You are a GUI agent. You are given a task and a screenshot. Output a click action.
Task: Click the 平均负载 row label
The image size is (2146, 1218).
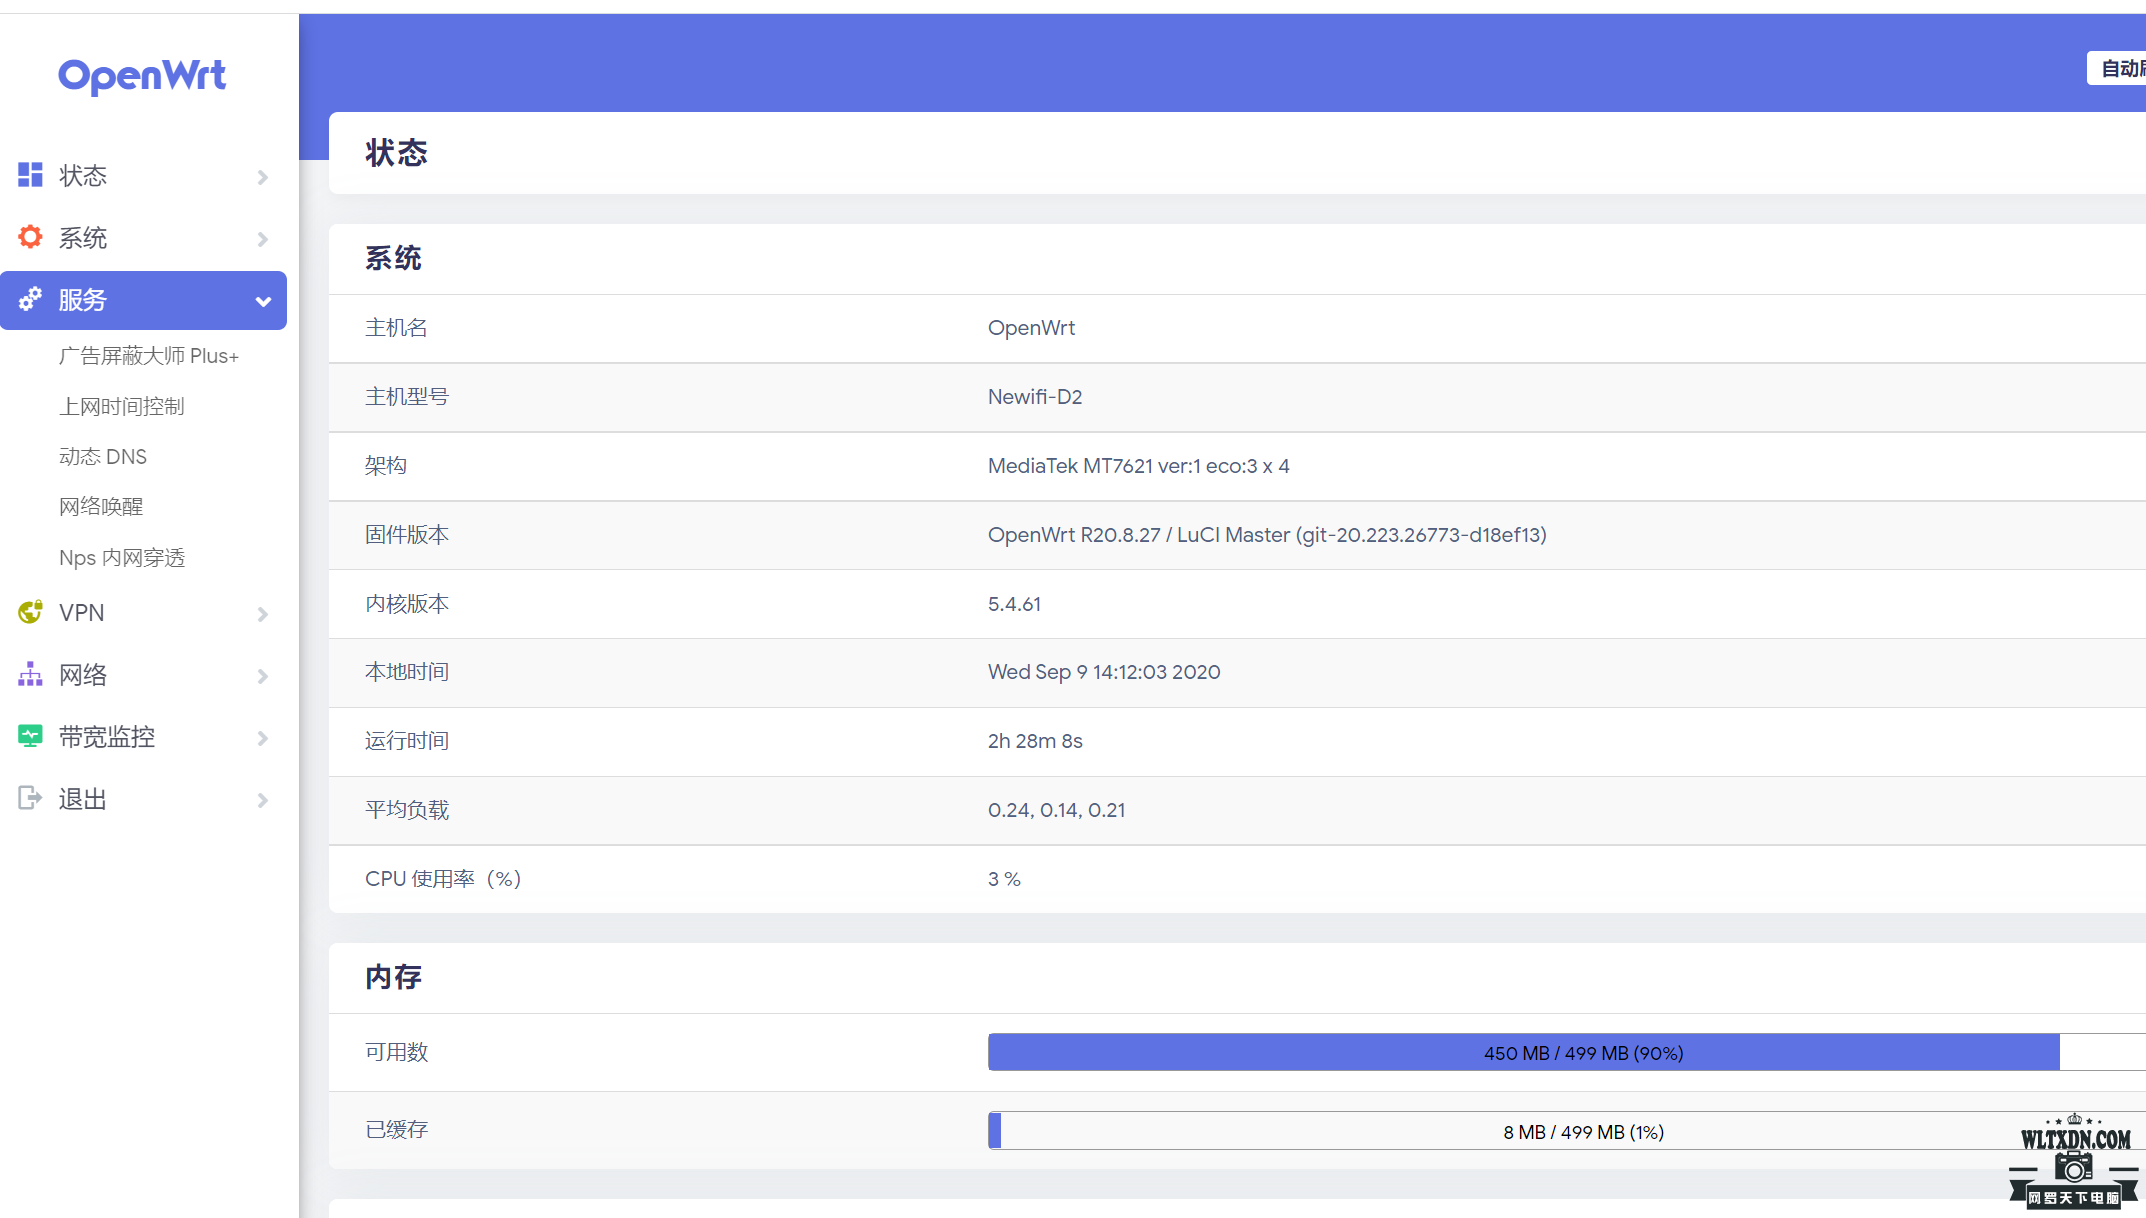[x=407, y=810]
